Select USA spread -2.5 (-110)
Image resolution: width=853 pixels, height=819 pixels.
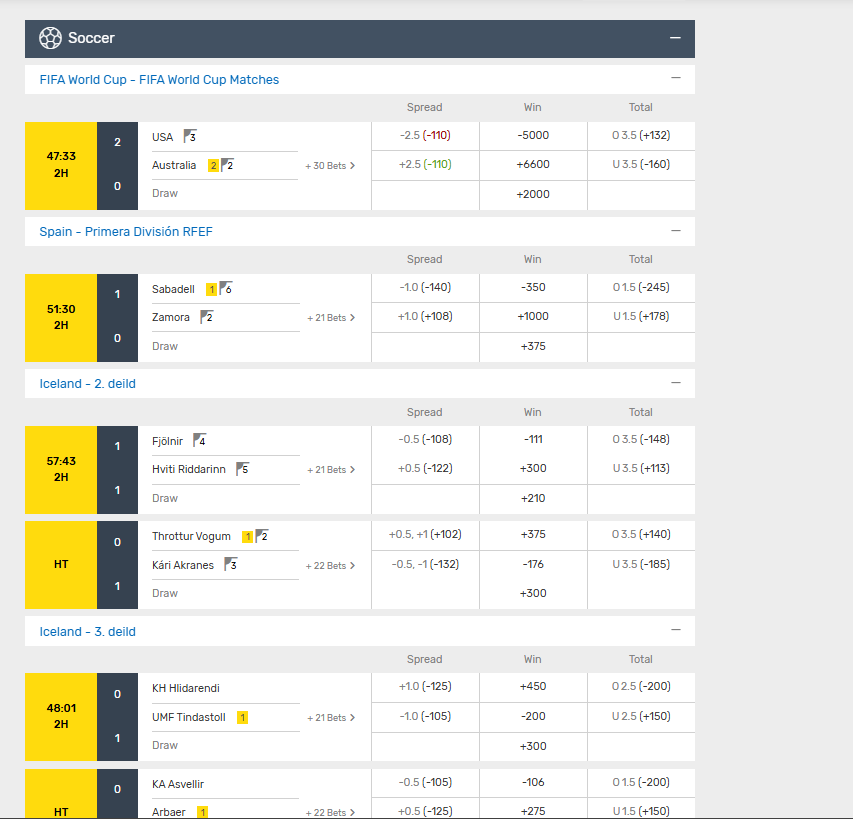coord(425,135)
